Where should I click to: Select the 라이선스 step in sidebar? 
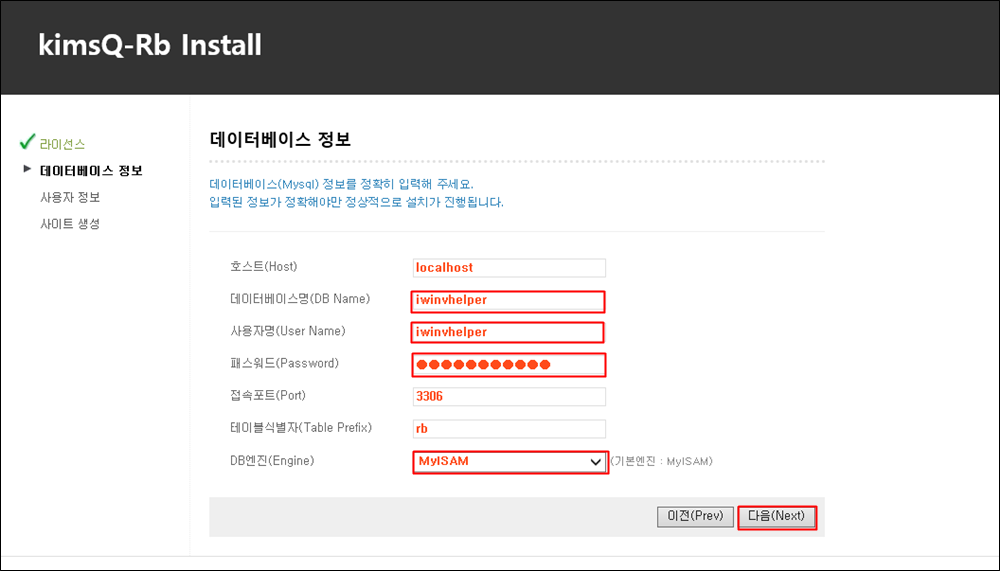pos(62,144)
